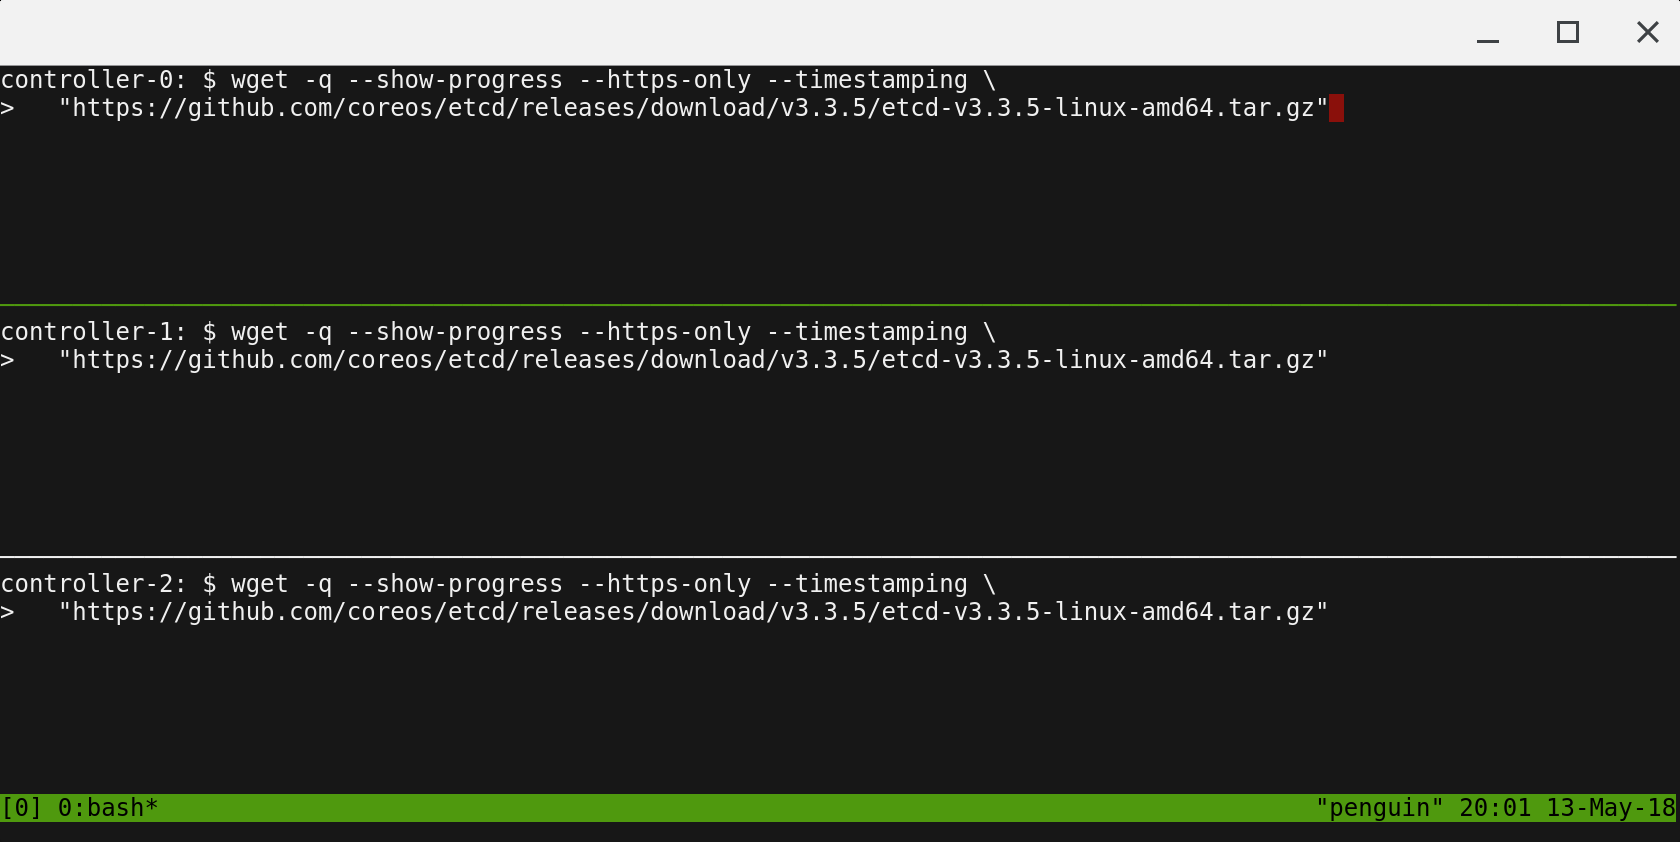The height and width of the screenshot is (842, 1680).
Task: Click the wget command in controller-0 pane
Action: click(259, 80)
